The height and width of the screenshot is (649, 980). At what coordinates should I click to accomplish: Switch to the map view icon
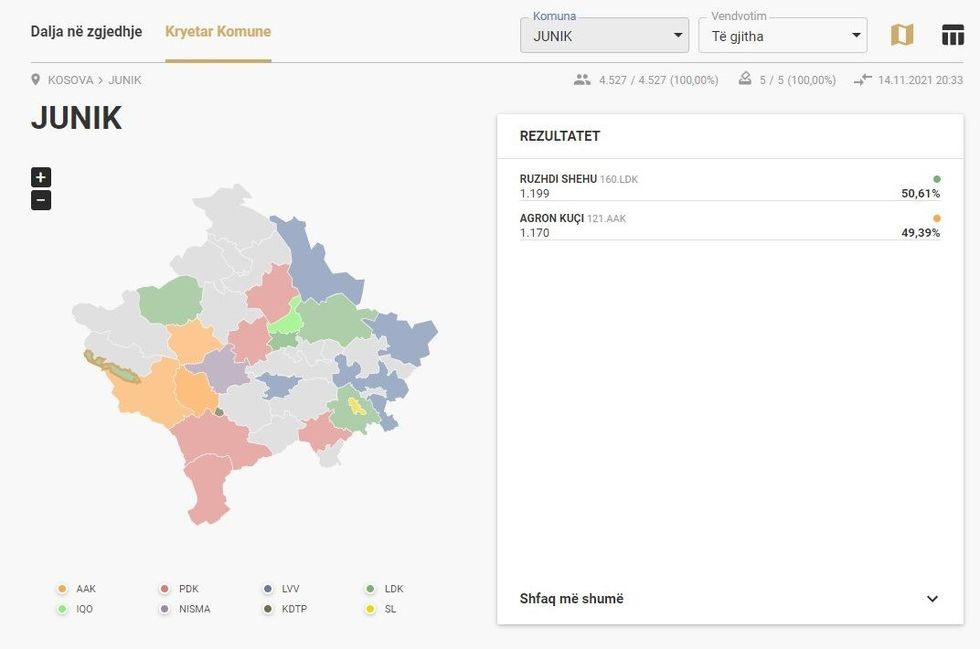[902, 35]
